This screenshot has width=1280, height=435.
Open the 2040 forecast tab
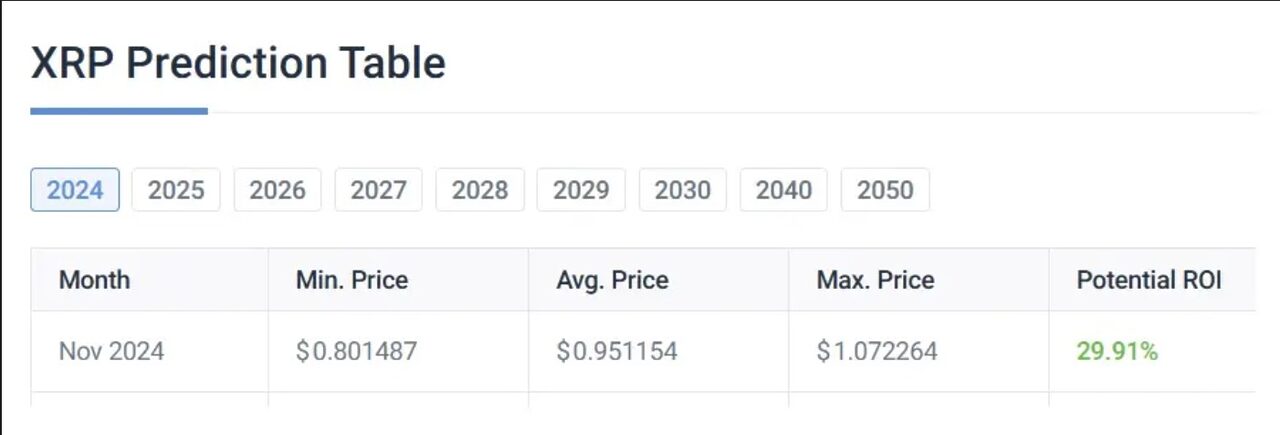(x=783, y=190)
